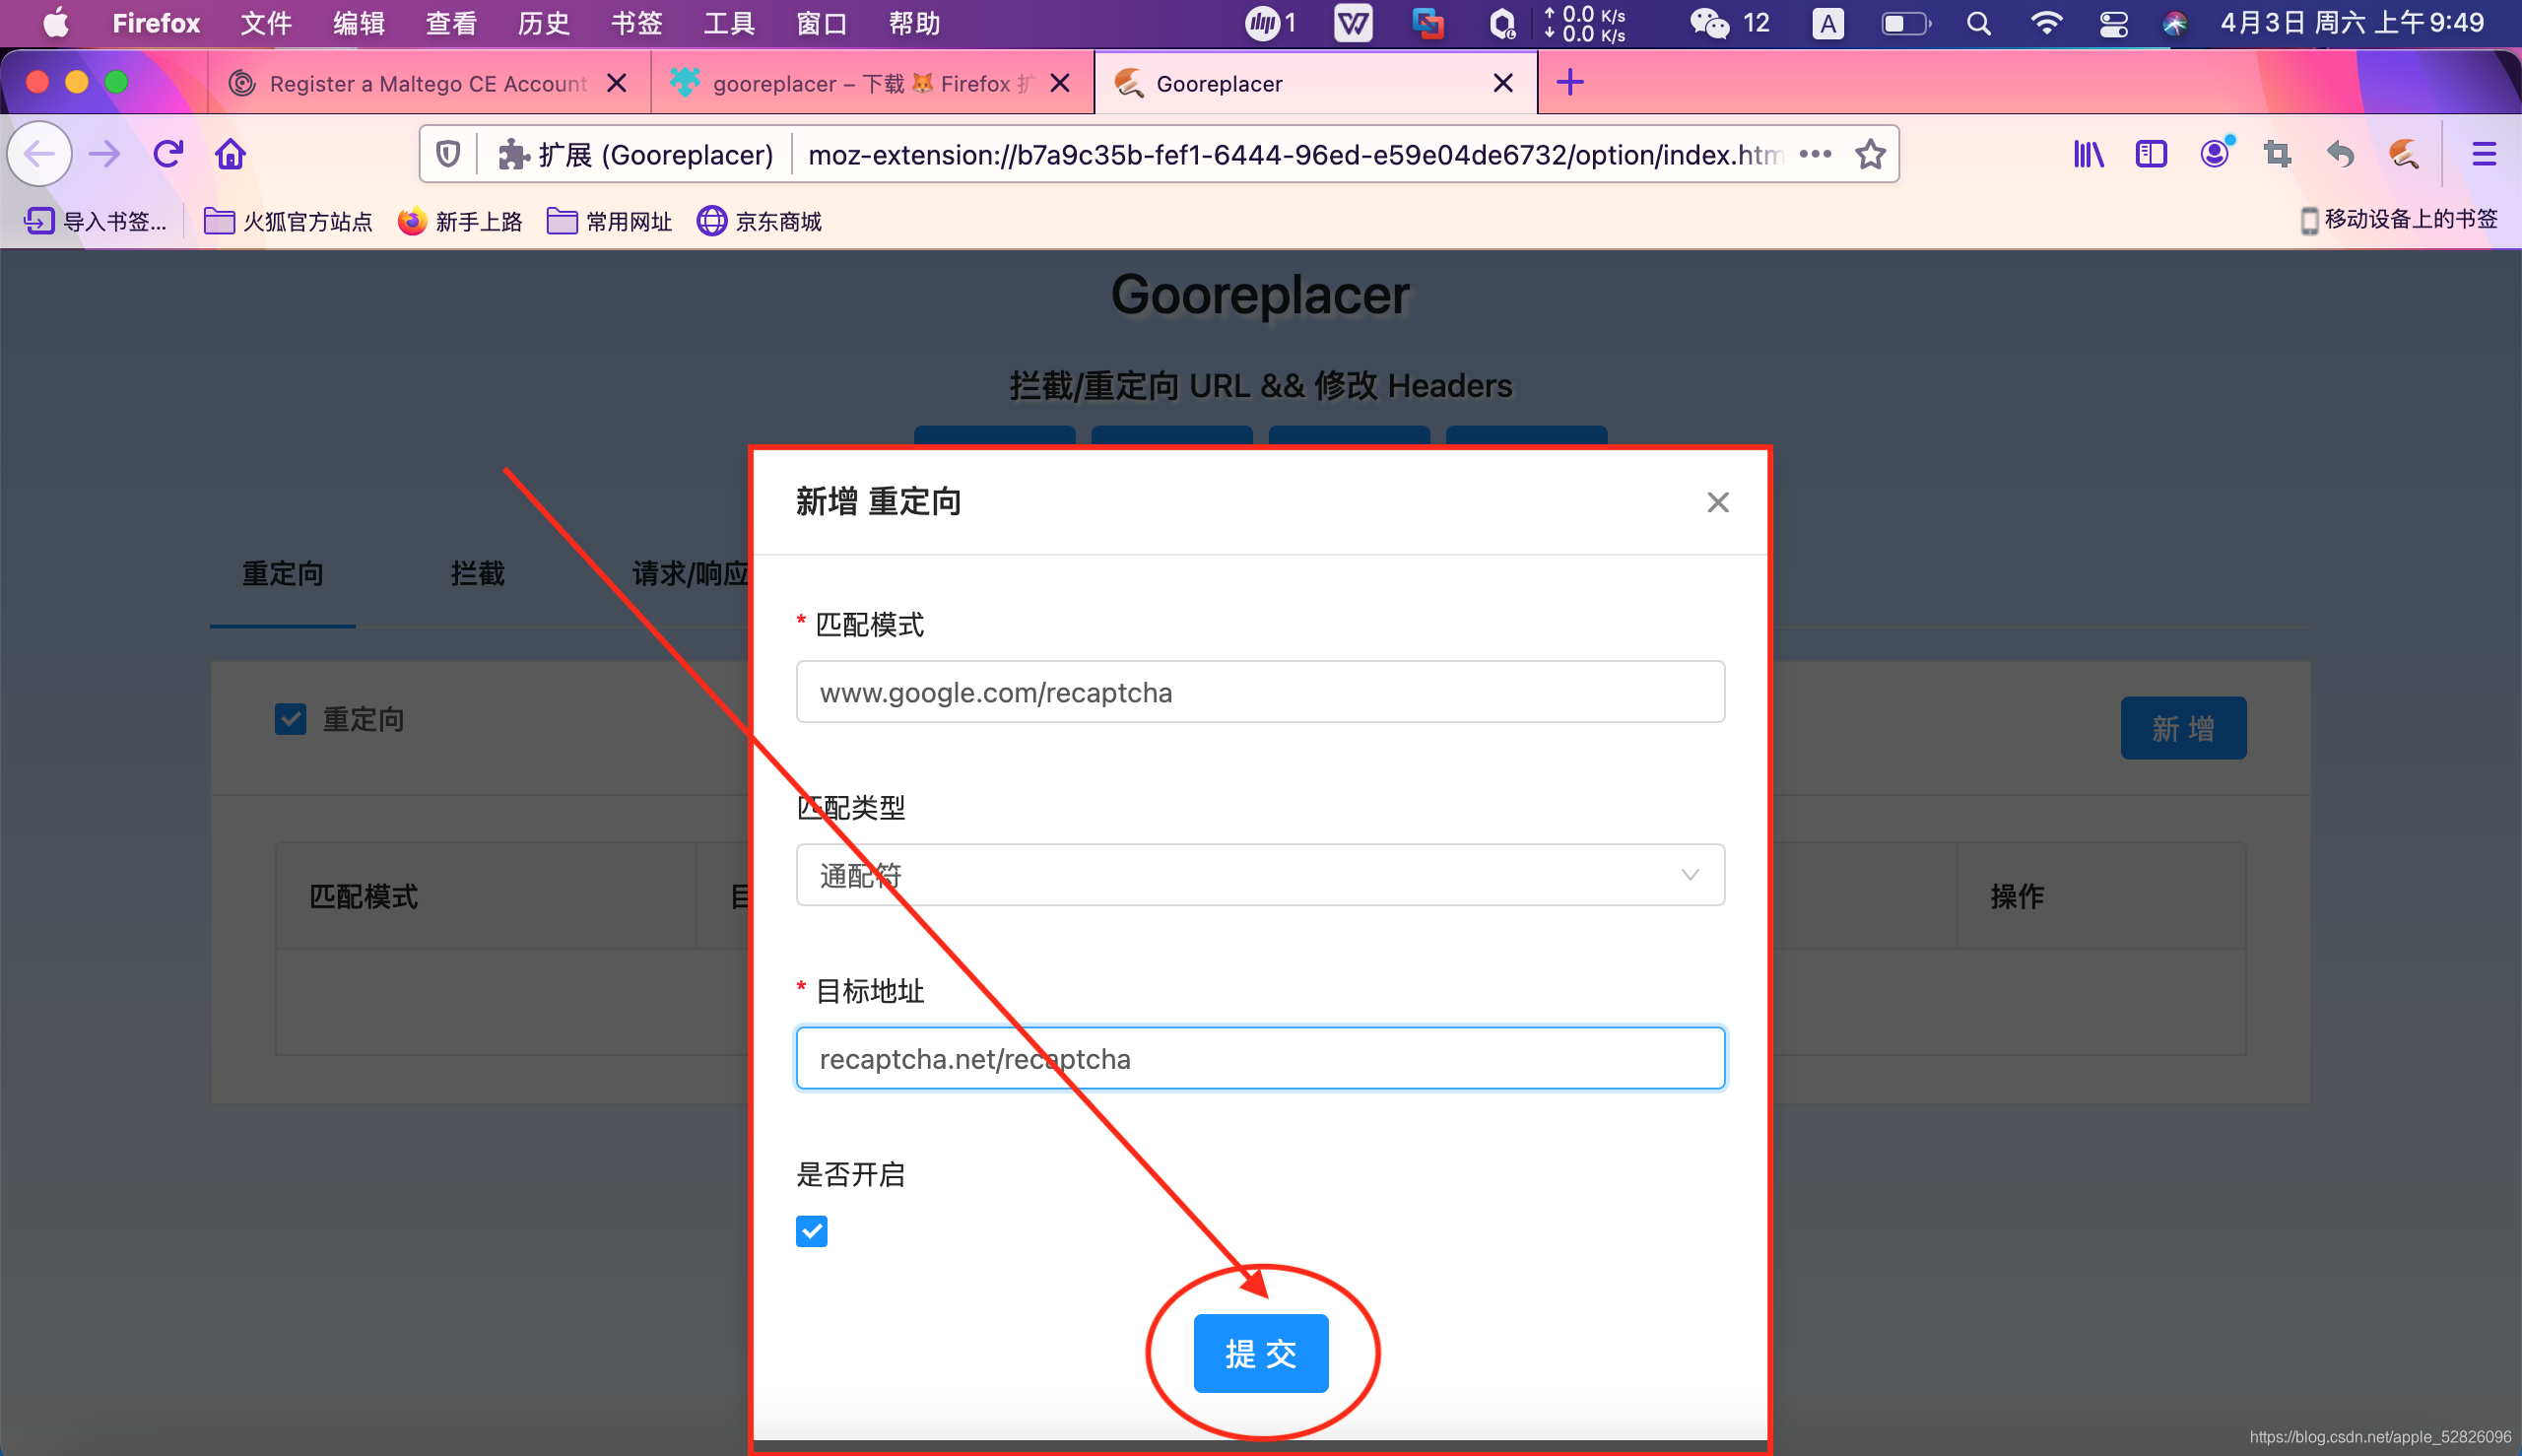This screenshot has width=2522, height=1456.
Task: Open the Apple menu
Action: [x=56, y=23]
